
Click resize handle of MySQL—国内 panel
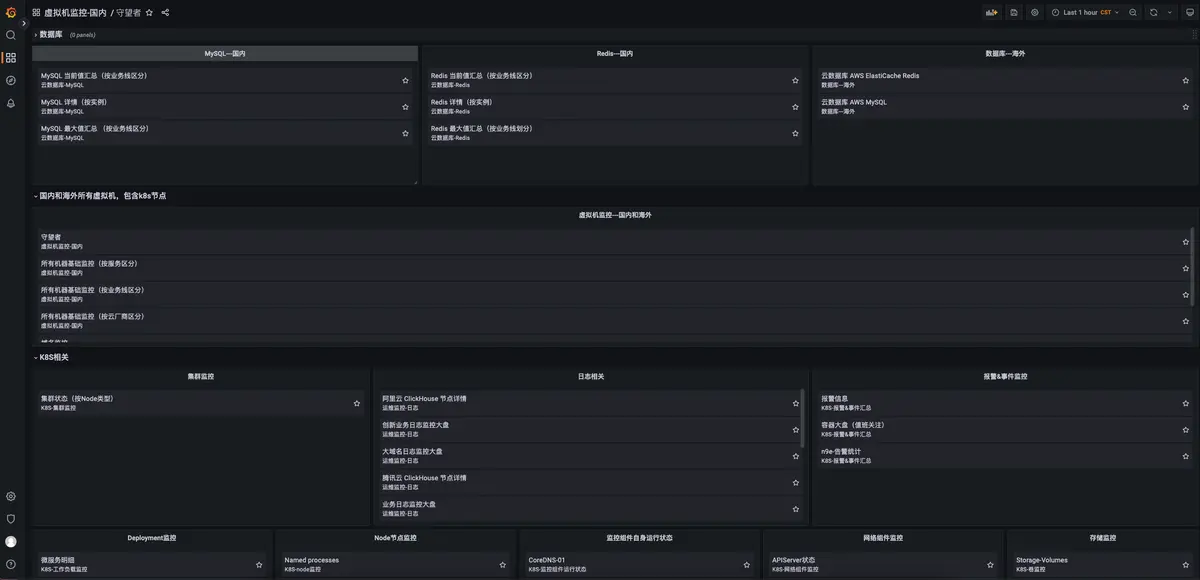click(x=414, y=181)
